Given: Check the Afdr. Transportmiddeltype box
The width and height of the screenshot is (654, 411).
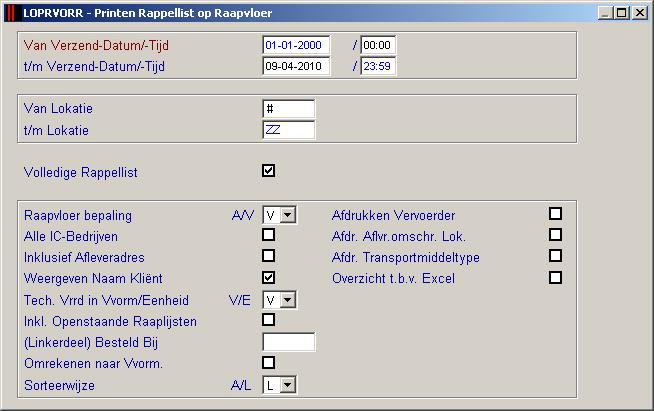Looking at the screenshot, I should click(x=556, y=256).
